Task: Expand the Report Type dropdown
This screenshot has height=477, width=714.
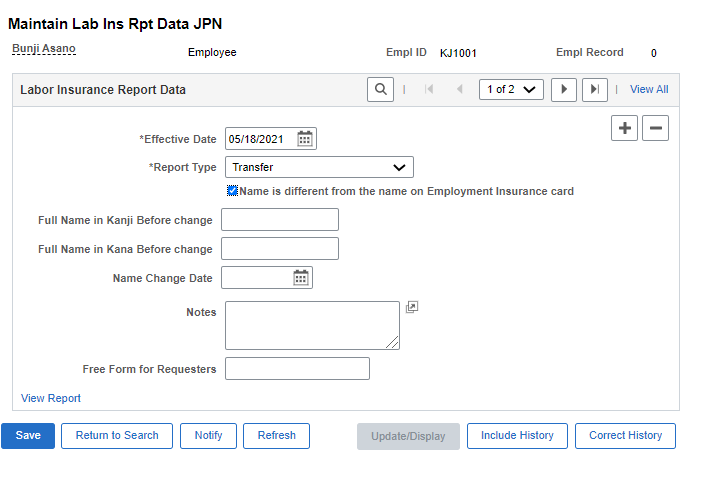Action: [x=319, y=167]
